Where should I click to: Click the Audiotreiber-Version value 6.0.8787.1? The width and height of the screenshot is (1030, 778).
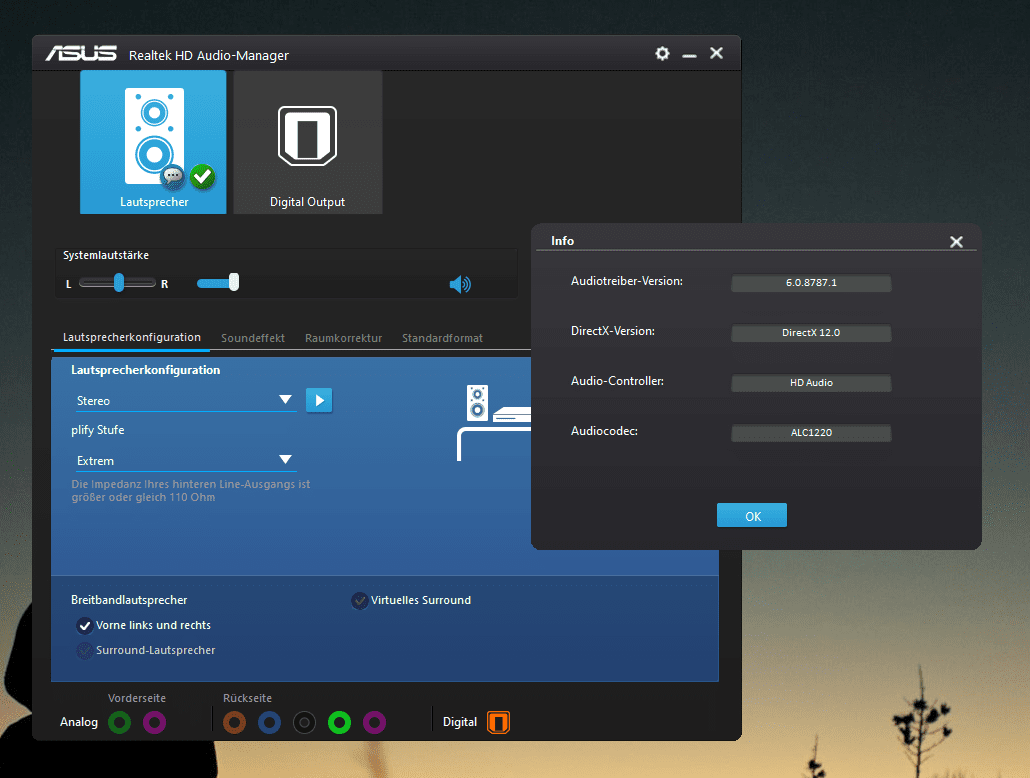pyautogui.click(x=811, y=283)
